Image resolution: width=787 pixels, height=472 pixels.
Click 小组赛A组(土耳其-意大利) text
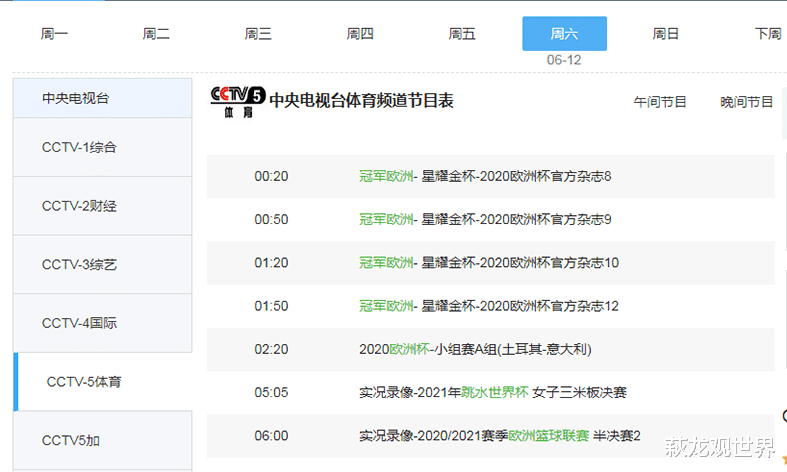point(513,349)
